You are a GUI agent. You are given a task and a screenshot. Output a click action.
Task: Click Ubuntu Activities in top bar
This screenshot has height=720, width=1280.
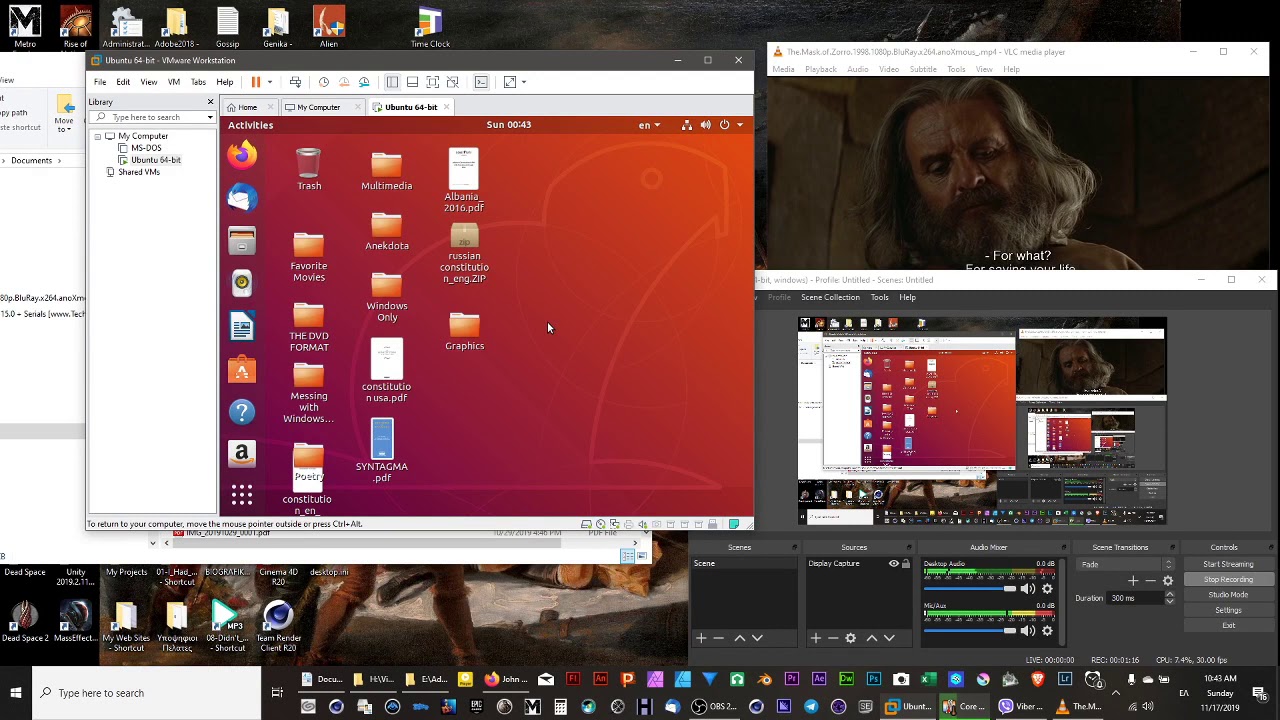(250, 125)
